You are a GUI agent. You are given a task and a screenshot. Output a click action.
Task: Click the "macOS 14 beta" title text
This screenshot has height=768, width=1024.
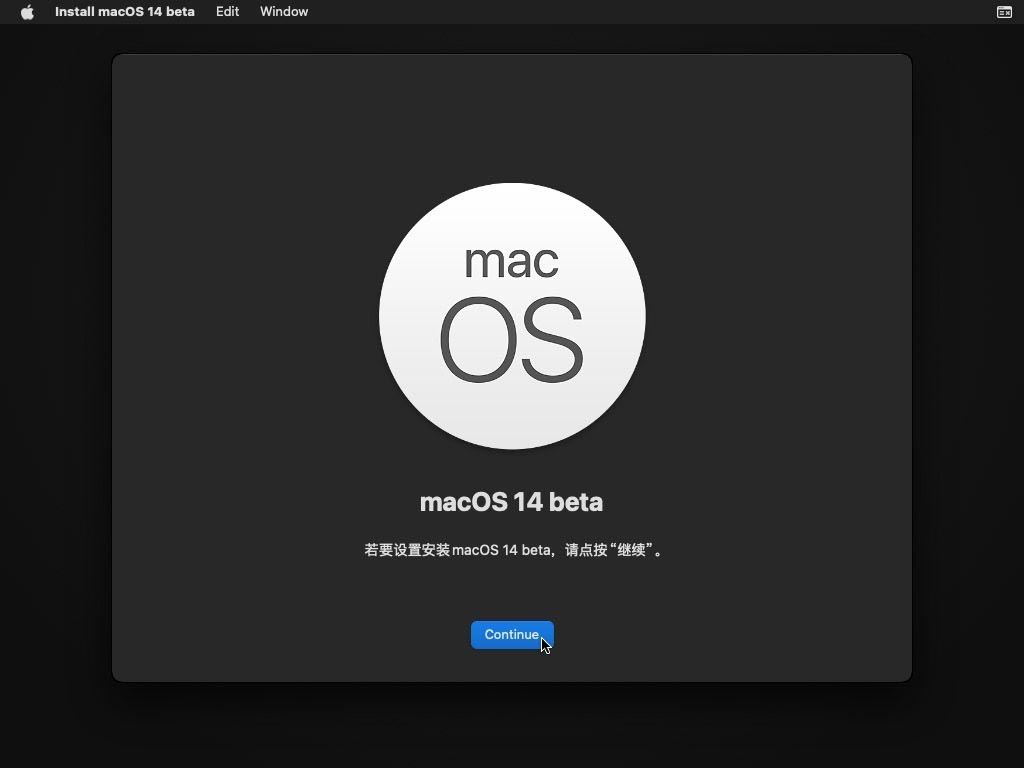(512, 501)
